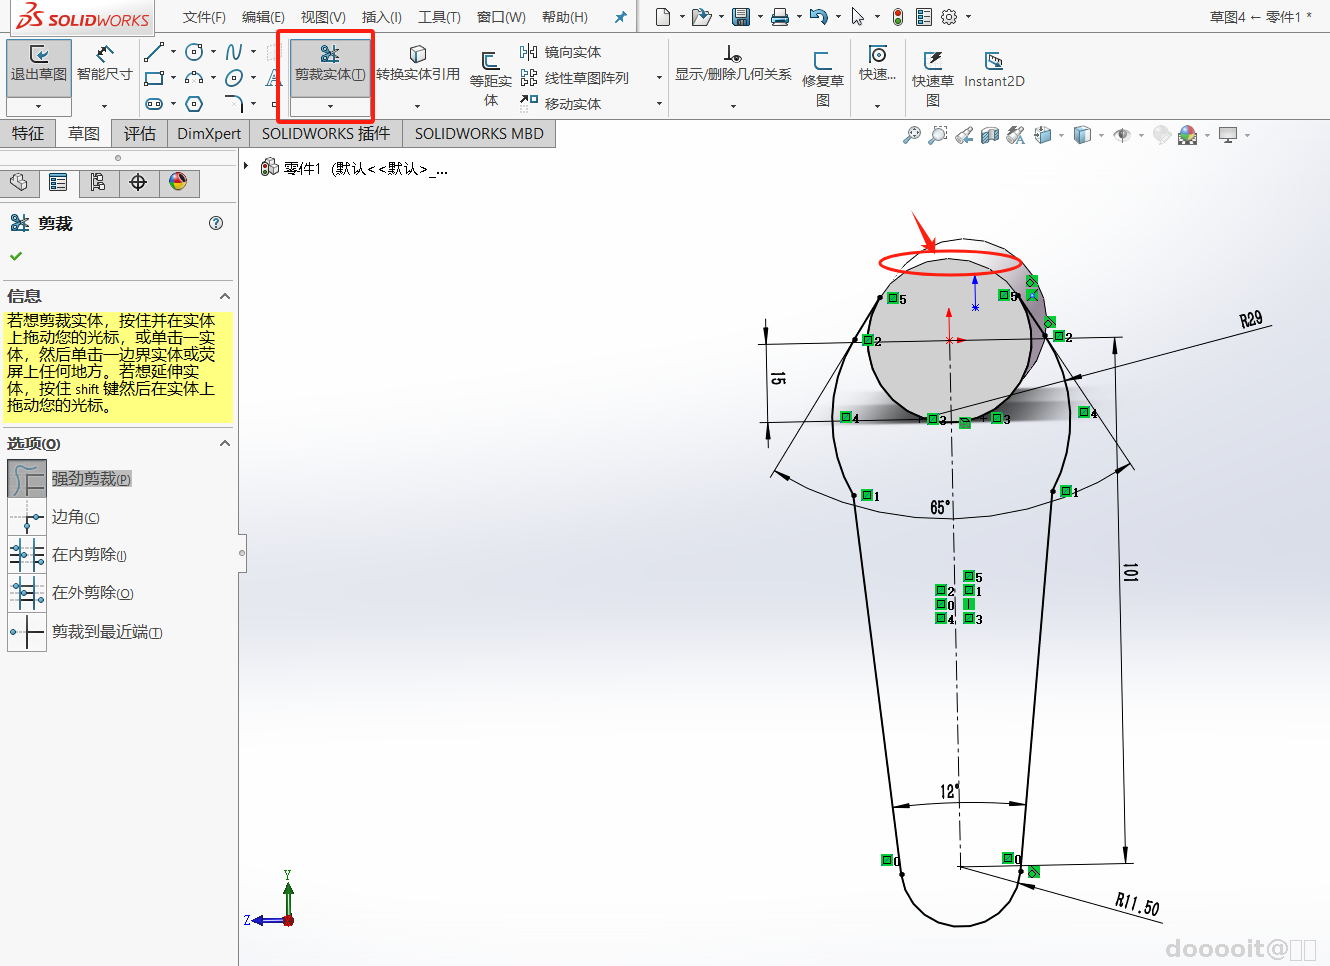Screen dimensions: 1330x966
Task: Select the Smart Dimension (智能尺寸) tool
Action: [104, 64]
